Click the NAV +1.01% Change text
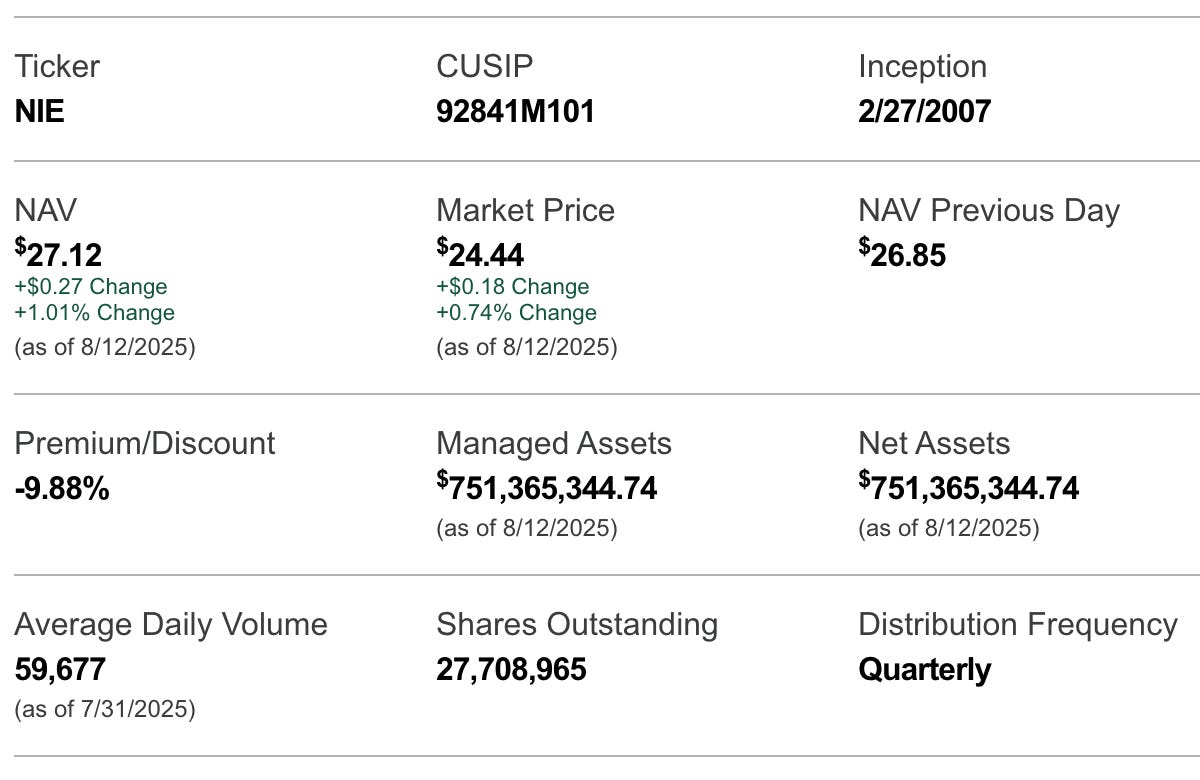 pyautogui.click(x=95, y=313)
